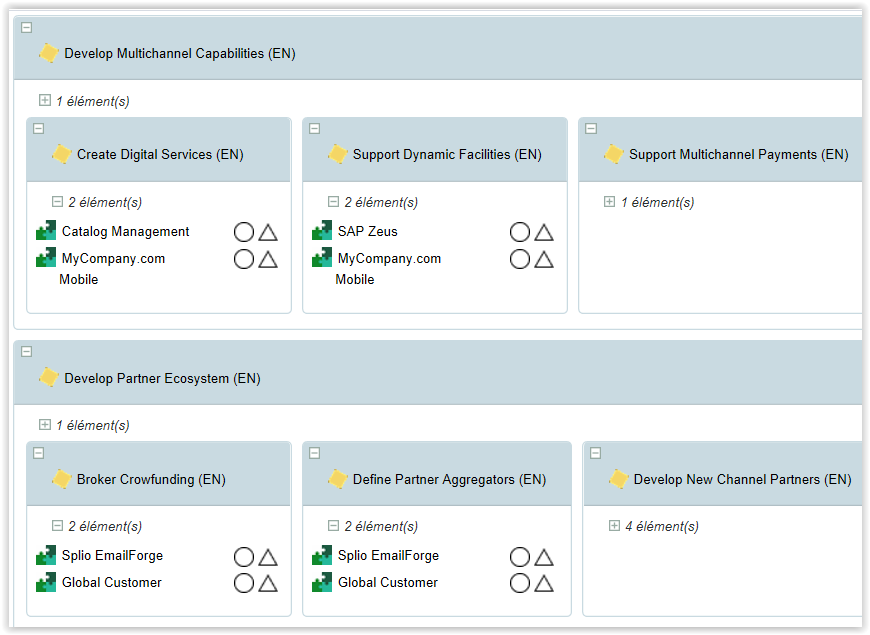Click the SAP Zeus application icon
The width and height of the screenshot is (870, 635).
(x=322, y=231)
